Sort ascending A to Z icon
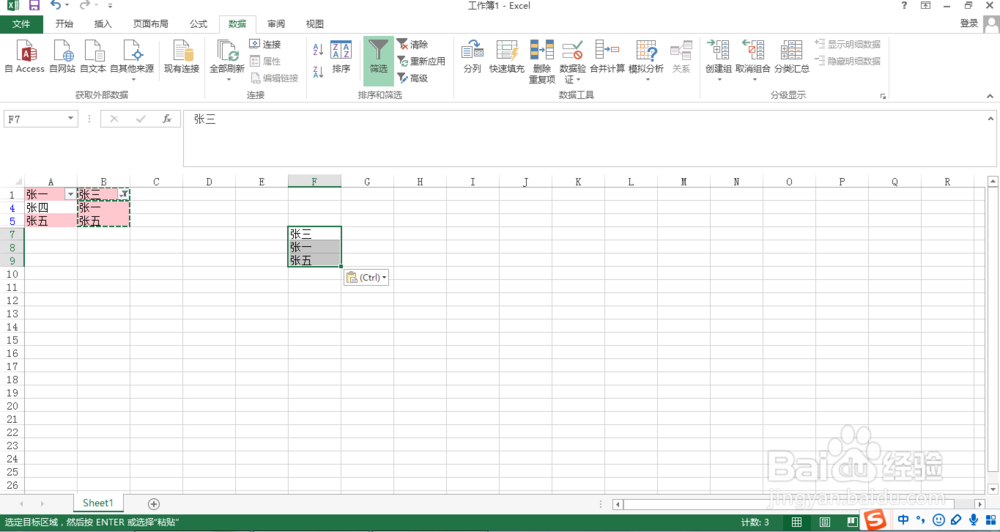The image size is (1000, 532). coord(318,48)
